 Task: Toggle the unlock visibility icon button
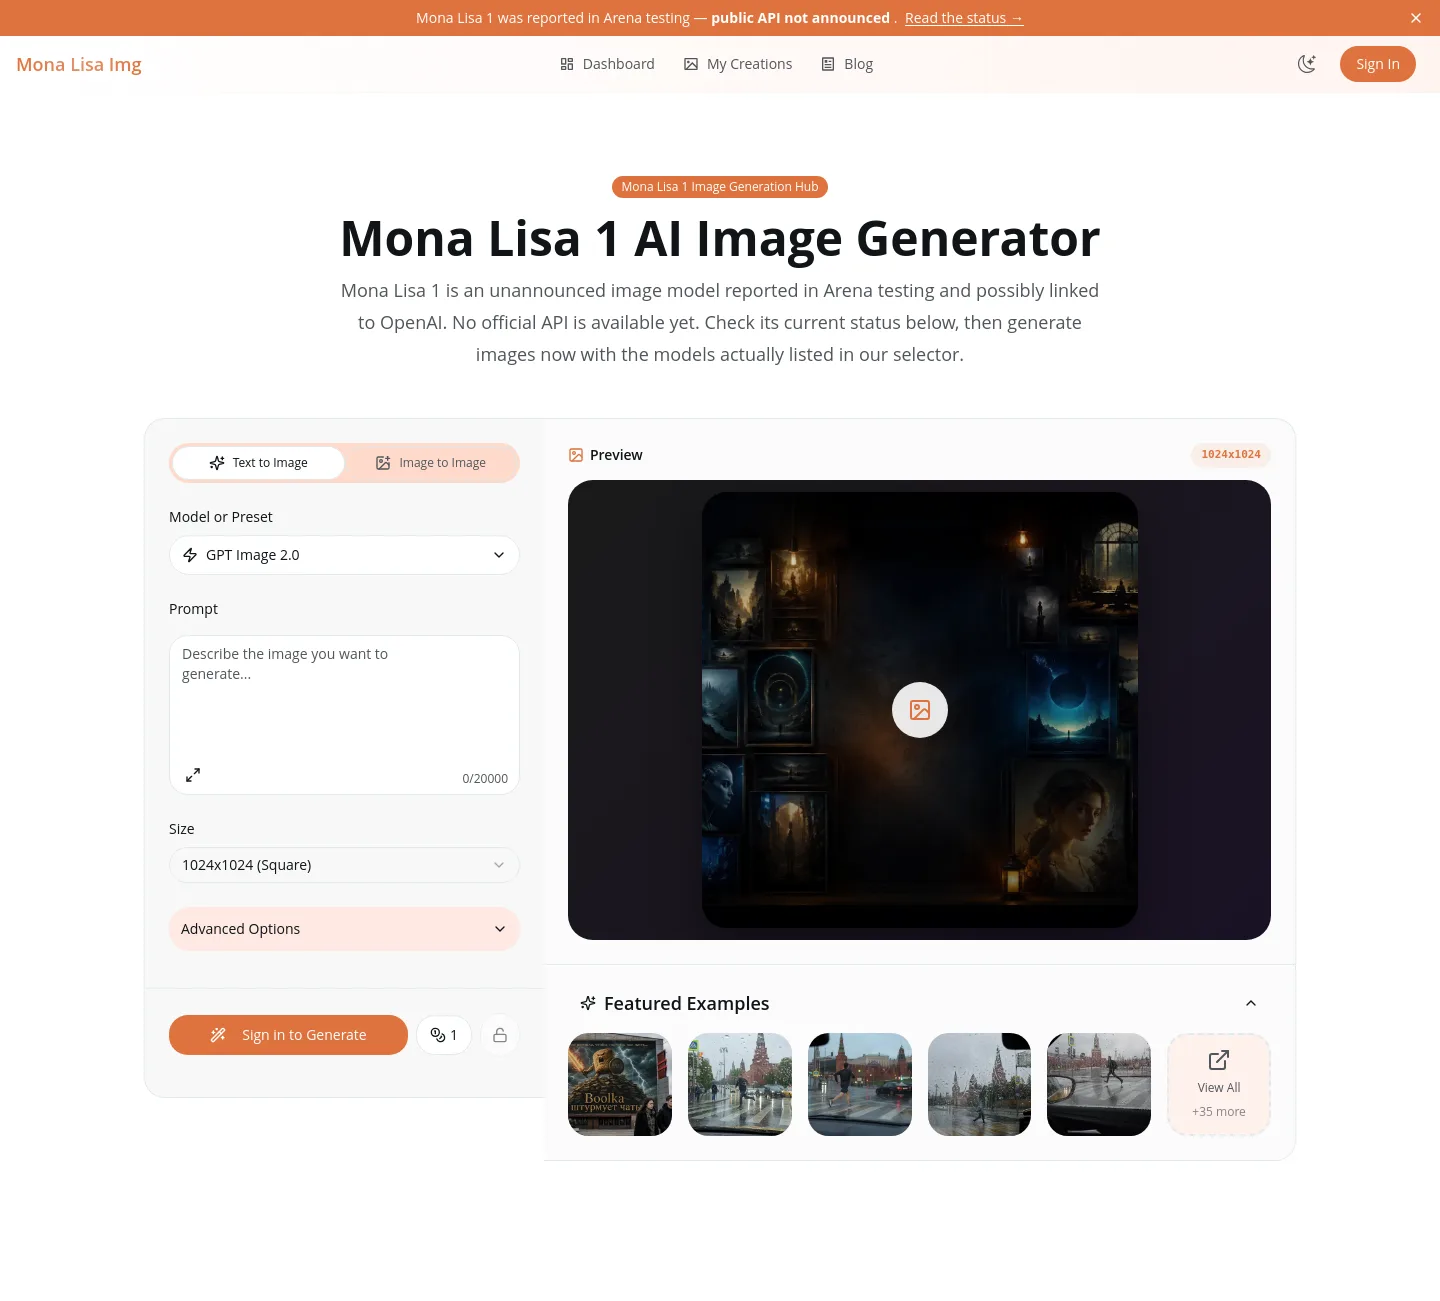[500, 1035]
